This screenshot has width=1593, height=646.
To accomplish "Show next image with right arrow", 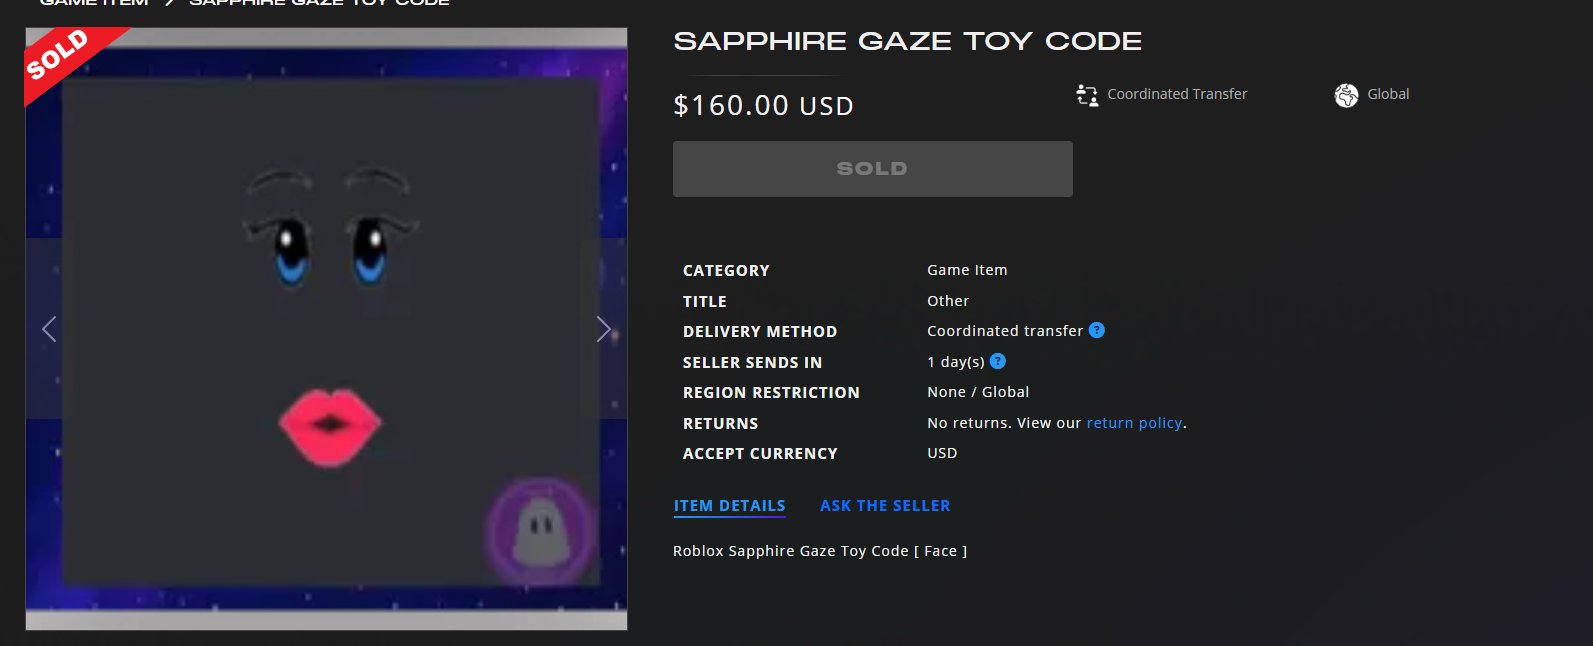I will coord(603,329).
